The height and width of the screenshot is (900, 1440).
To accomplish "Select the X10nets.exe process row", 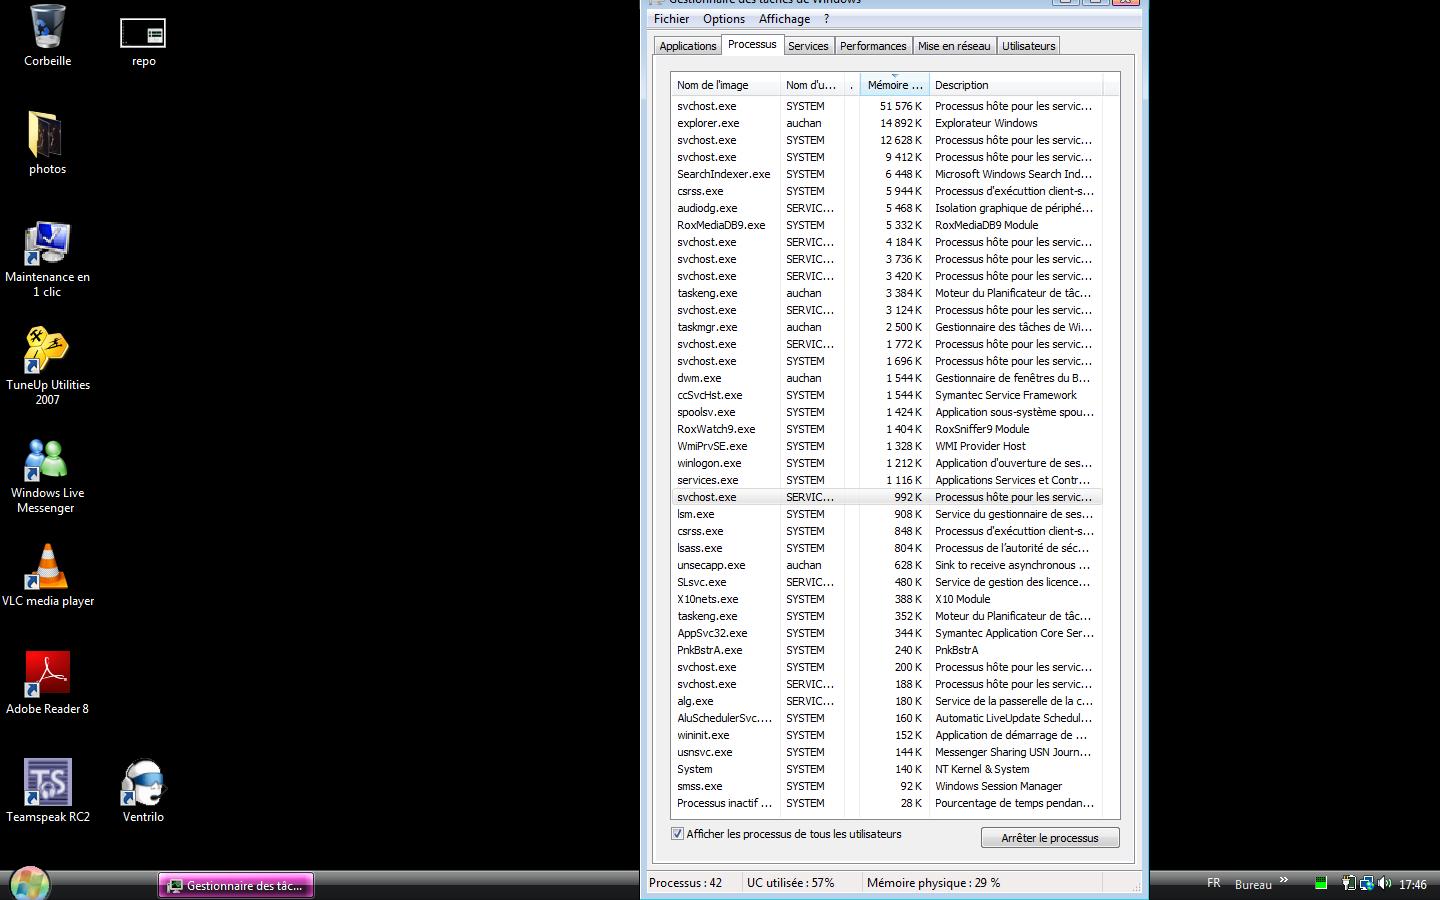I will coord(886,599).
